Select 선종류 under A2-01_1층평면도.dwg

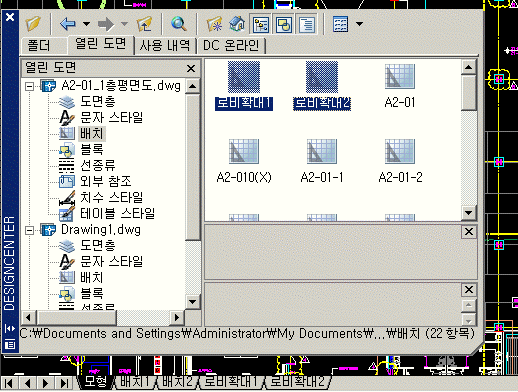pyautogui.click(x=98, y=165)
